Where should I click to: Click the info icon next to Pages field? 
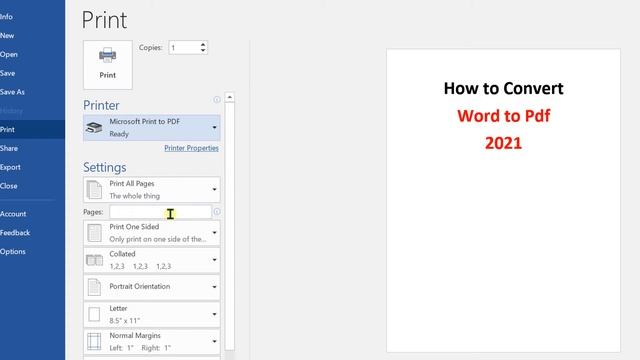(217, 211)
